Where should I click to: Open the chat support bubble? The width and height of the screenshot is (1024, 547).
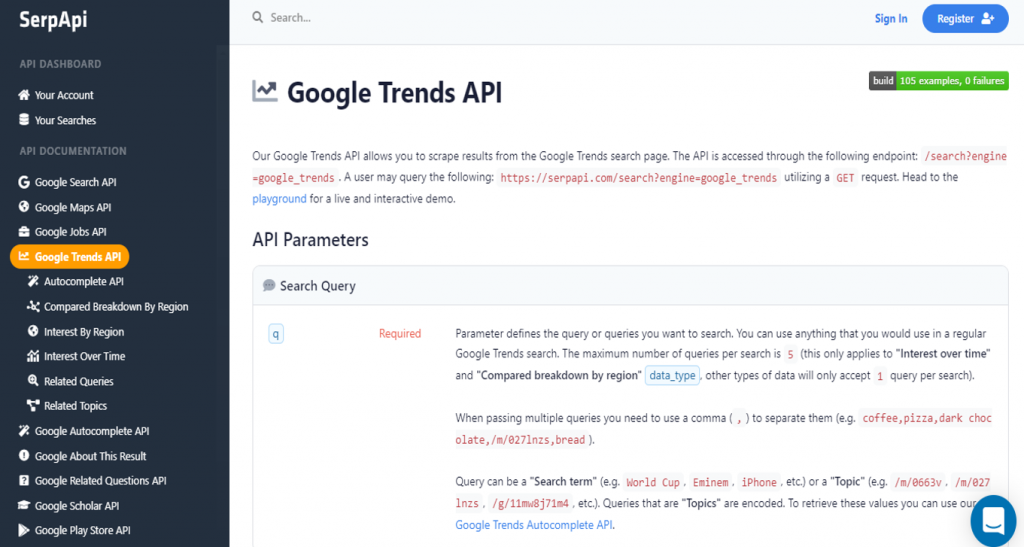993,520
